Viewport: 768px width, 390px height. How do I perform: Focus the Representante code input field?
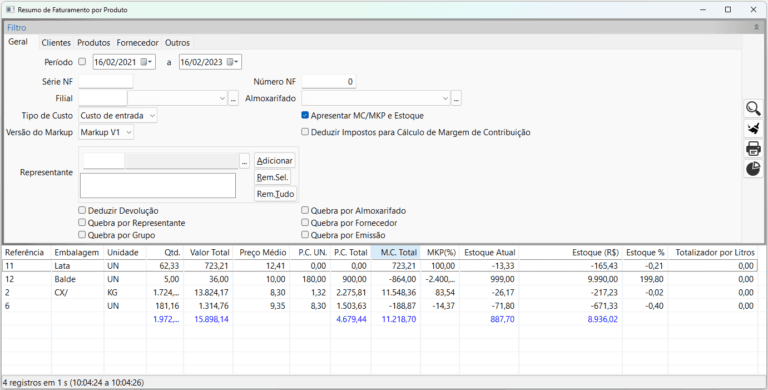104,161
